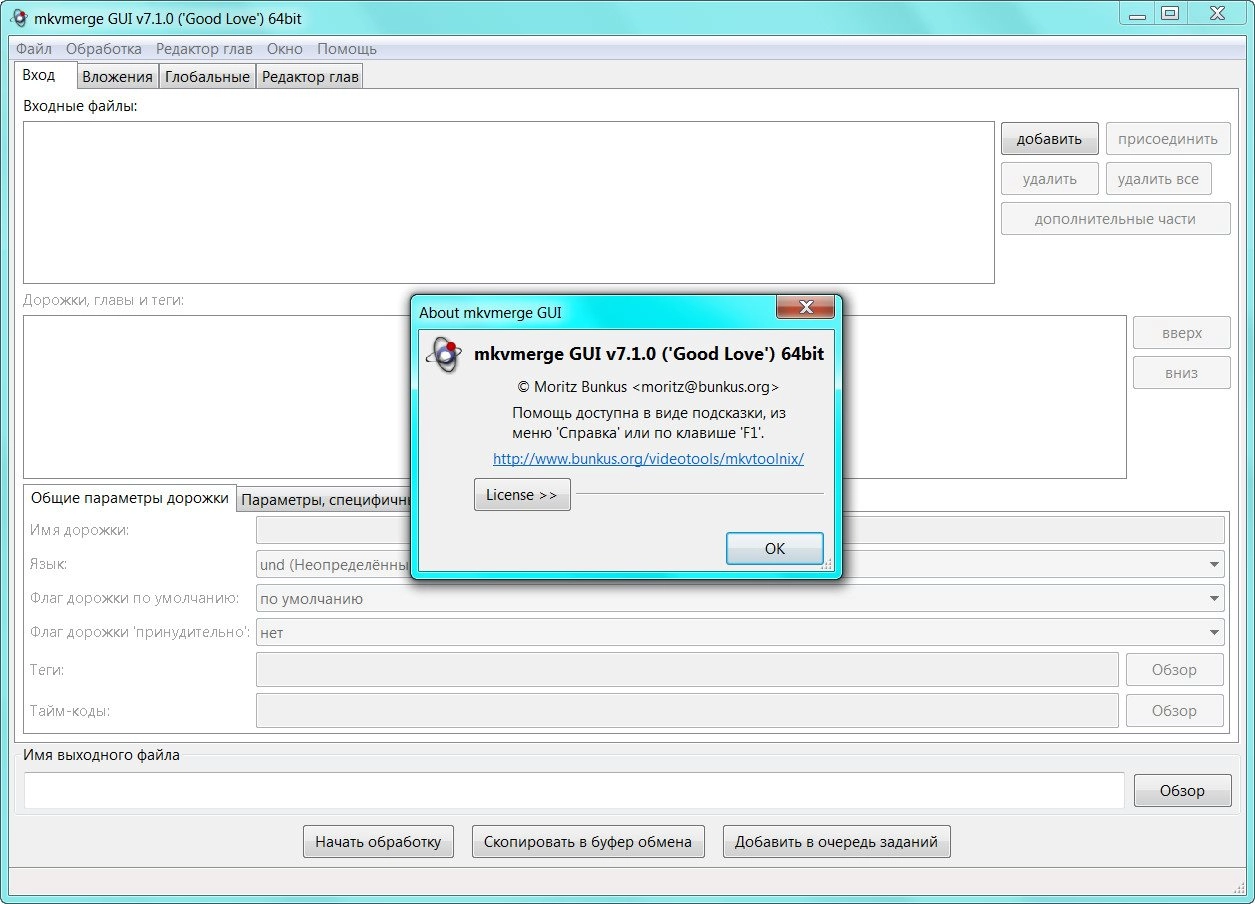Click the Начать обработку button
The height and width of the screenshot is (904, 1255).
pyautogui.click(x=378, y=842)
